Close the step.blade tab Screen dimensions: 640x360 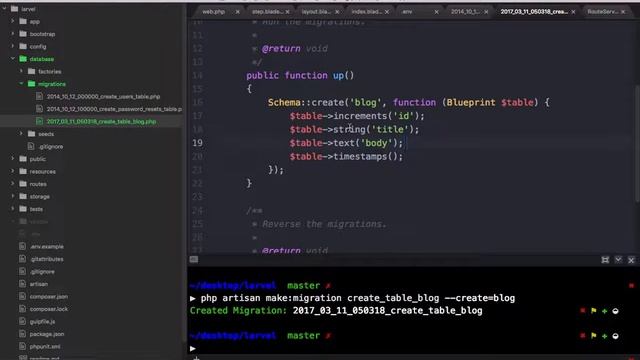tap(287, 12)
